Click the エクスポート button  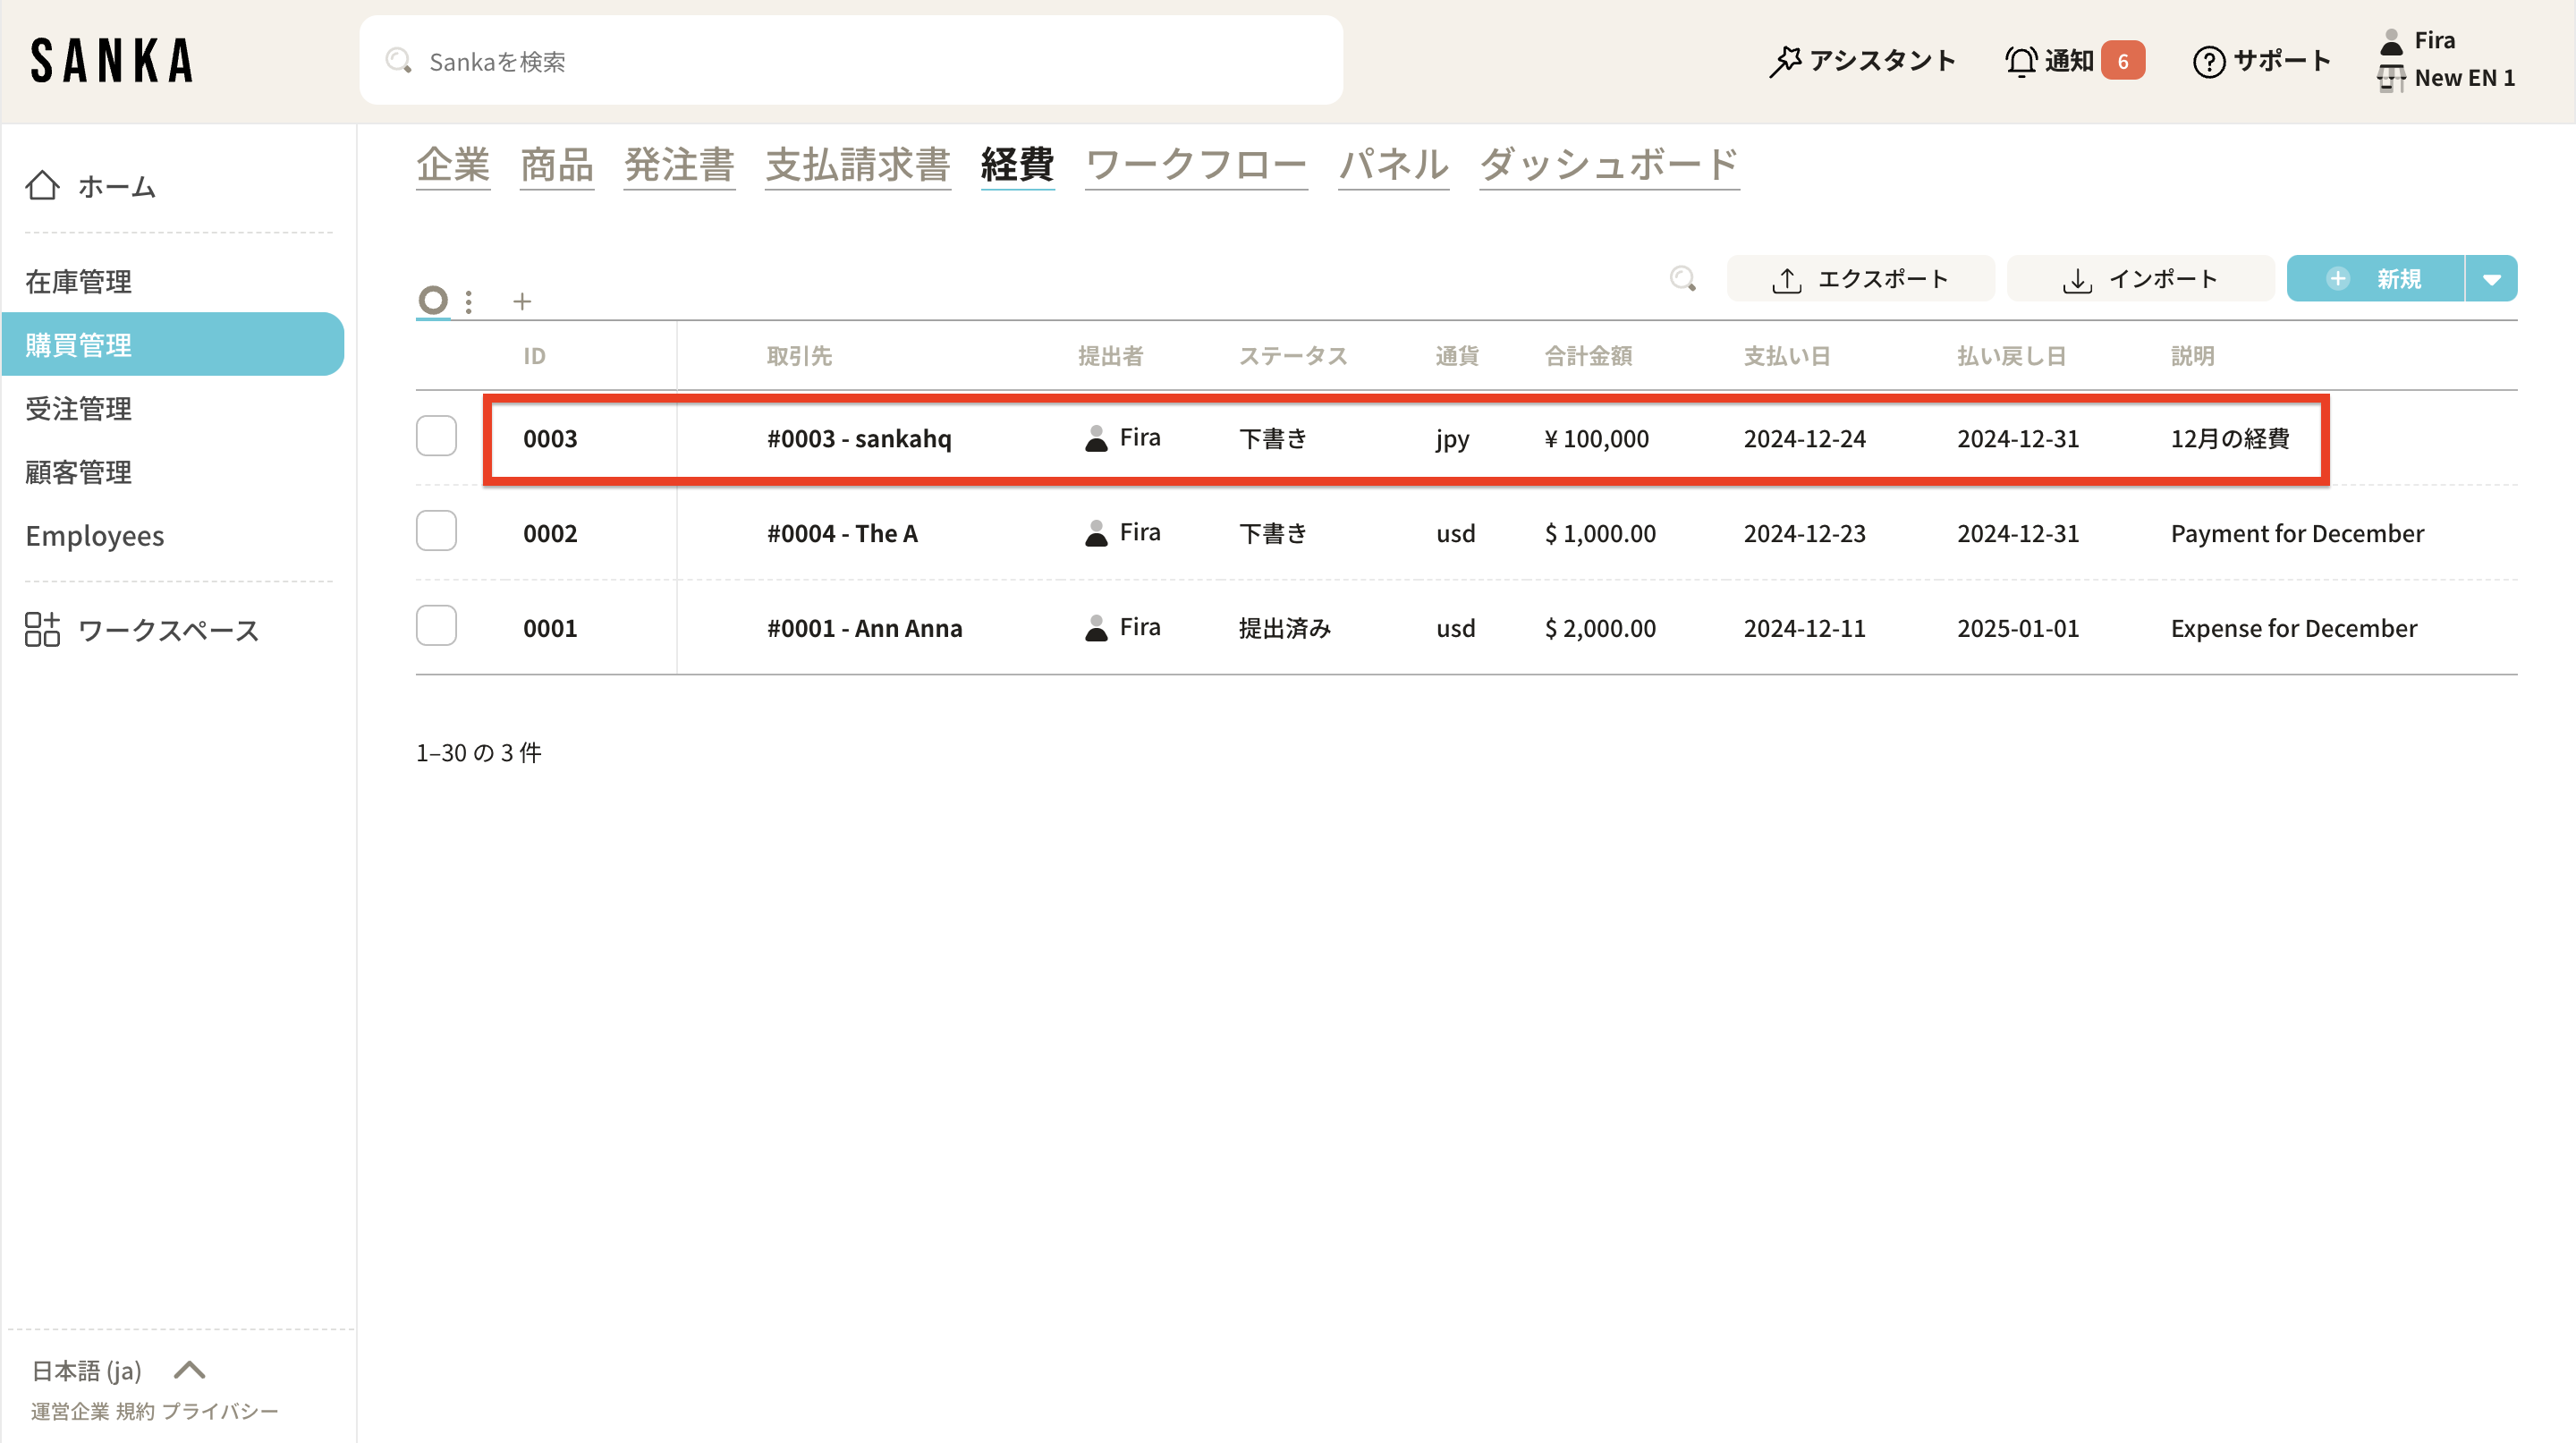coord(1860,279)
